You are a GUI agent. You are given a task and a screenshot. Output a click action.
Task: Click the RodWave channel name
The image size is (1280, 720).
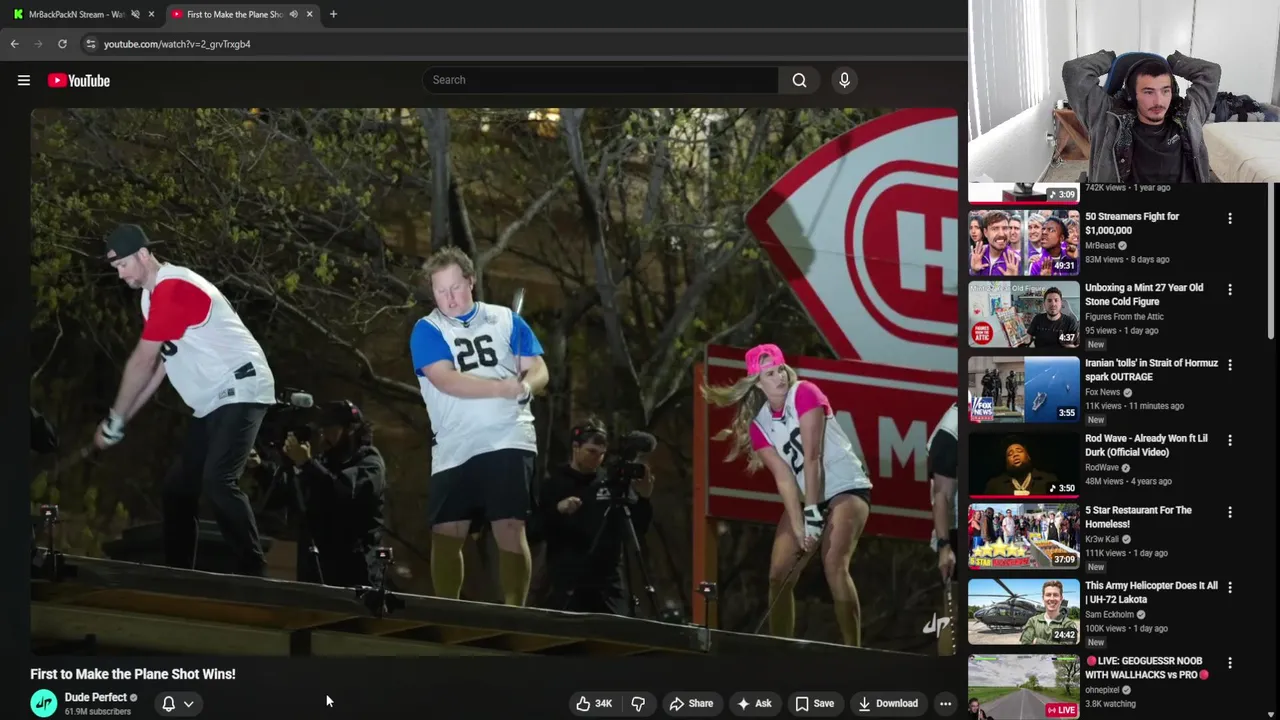pos(1102,467)
